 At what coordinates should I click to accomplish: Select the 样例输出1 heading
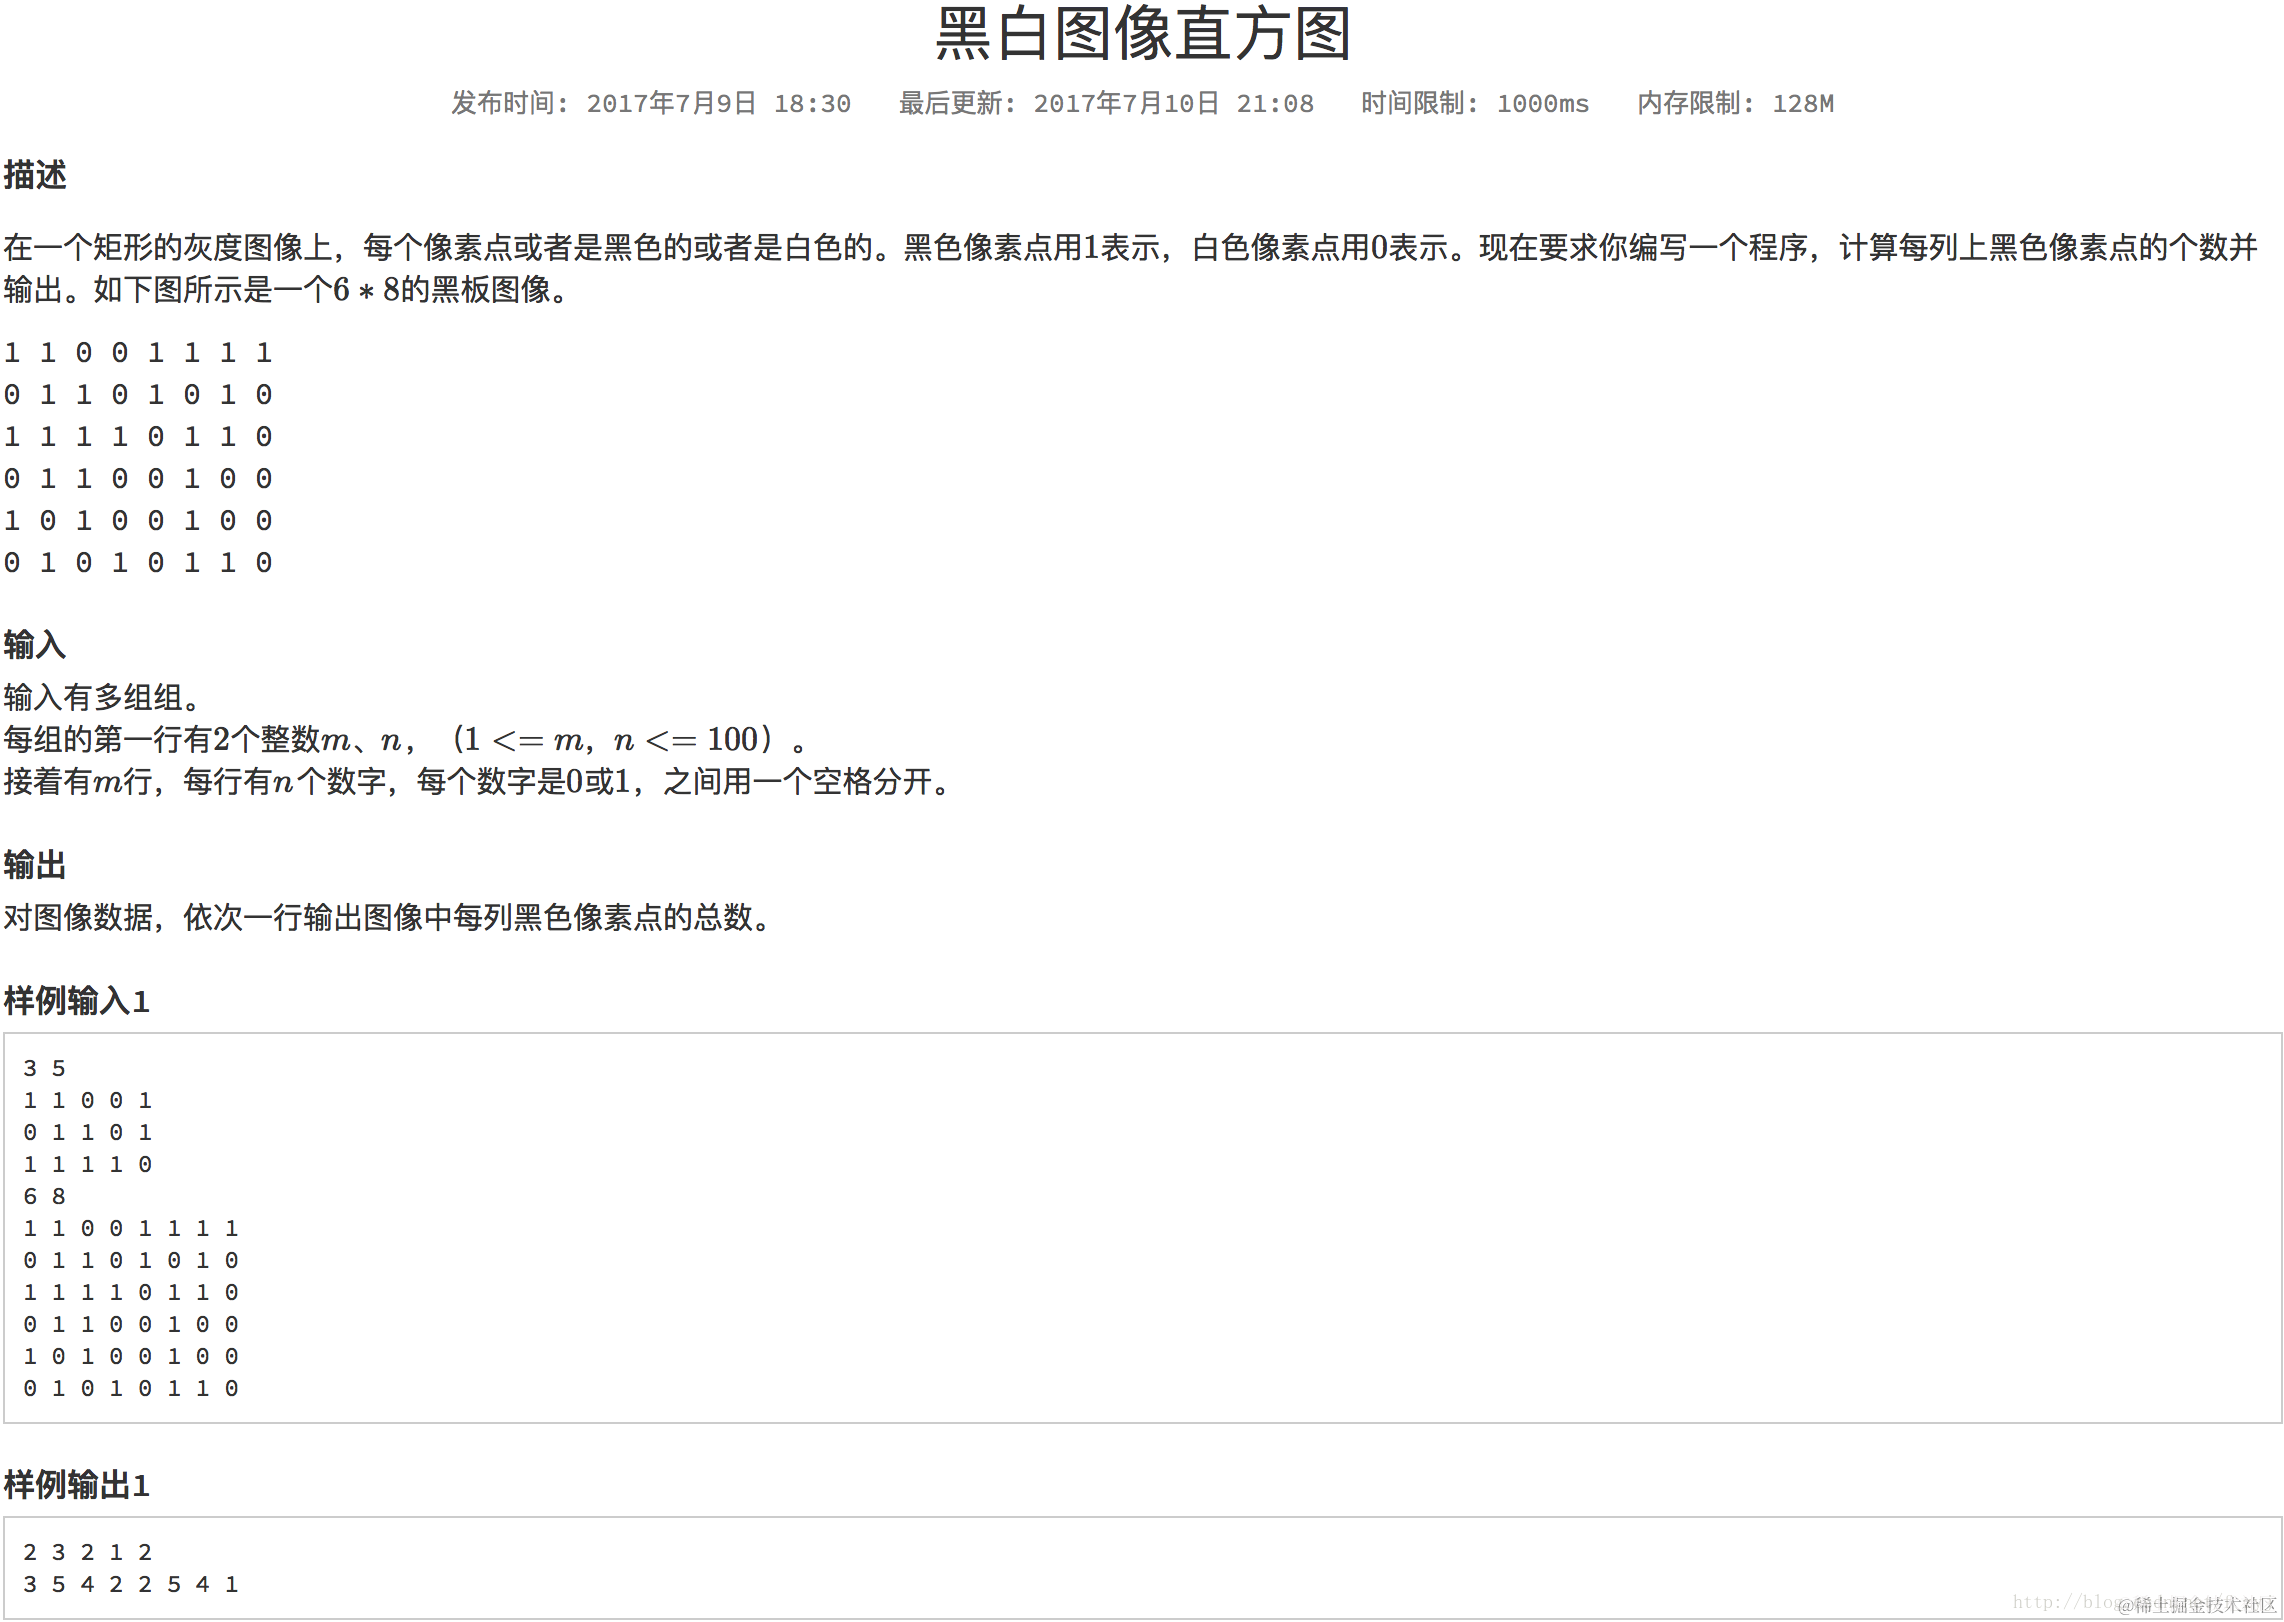pos(77,1485)
